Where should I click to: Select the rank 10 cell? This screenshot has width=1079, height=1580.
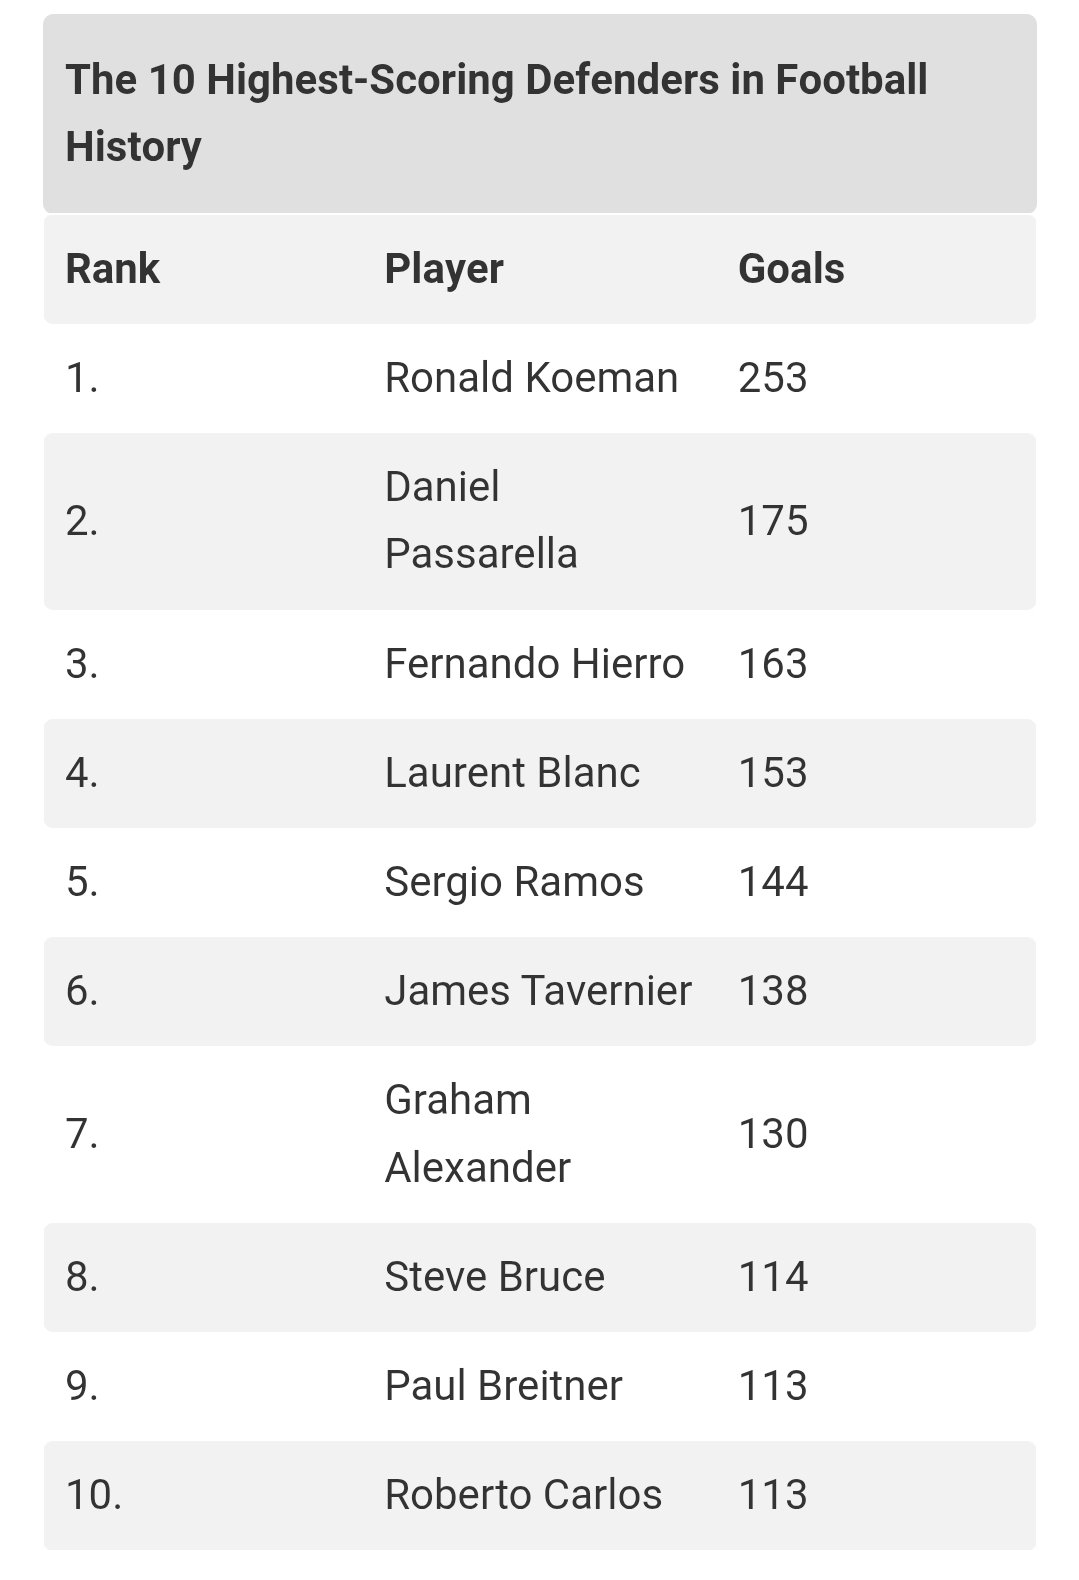tap(94, 1495)
